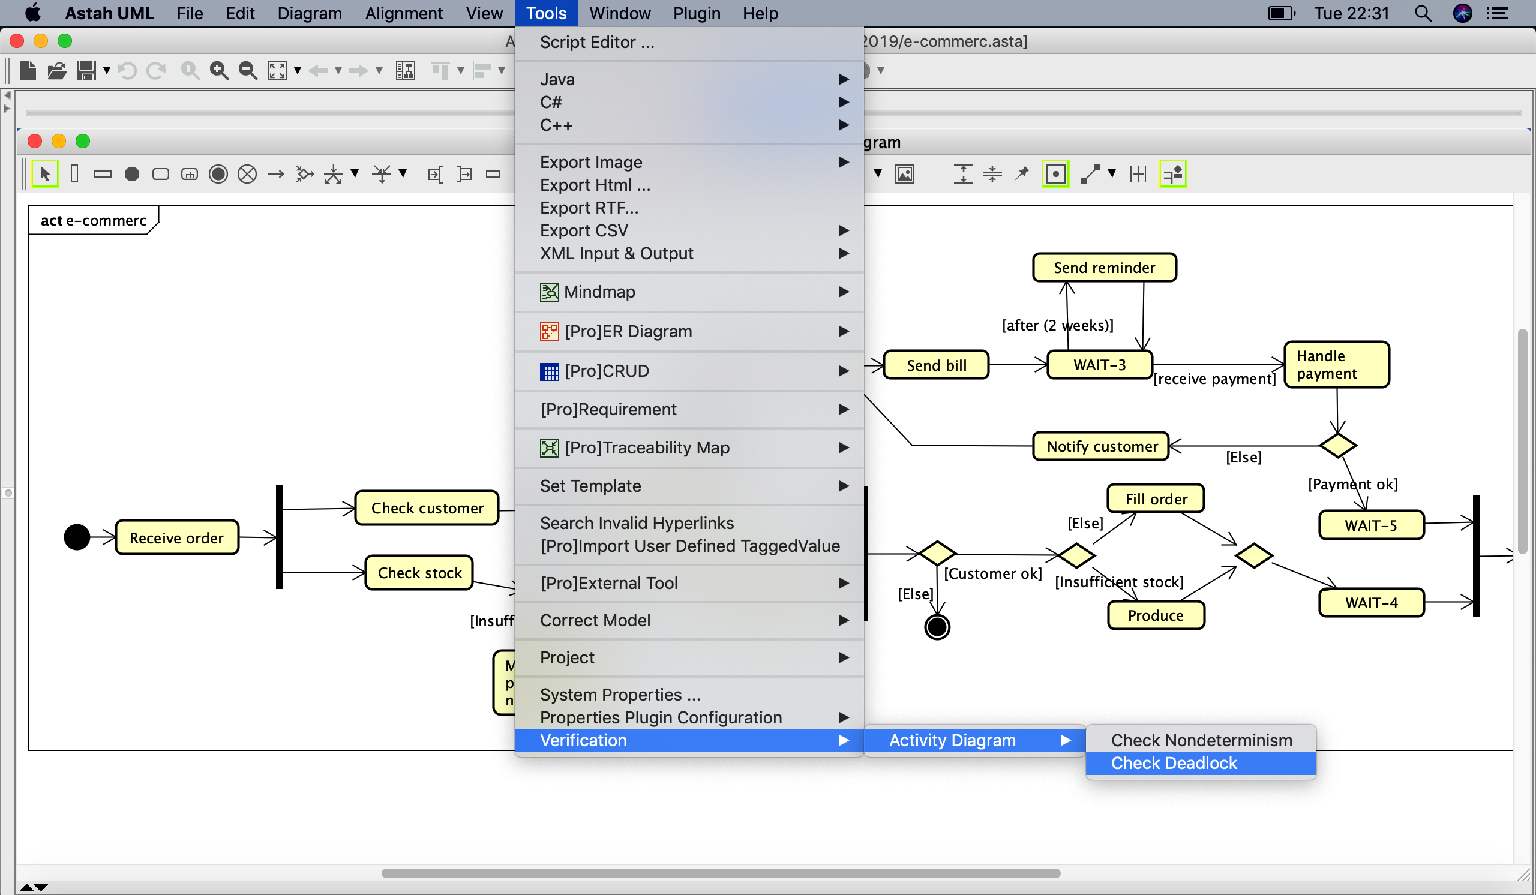The width and height of the screenshot is (1536, 895).
Task: Open Spotlight search in macOS menu bar
Action: [x=1423, y=13]
